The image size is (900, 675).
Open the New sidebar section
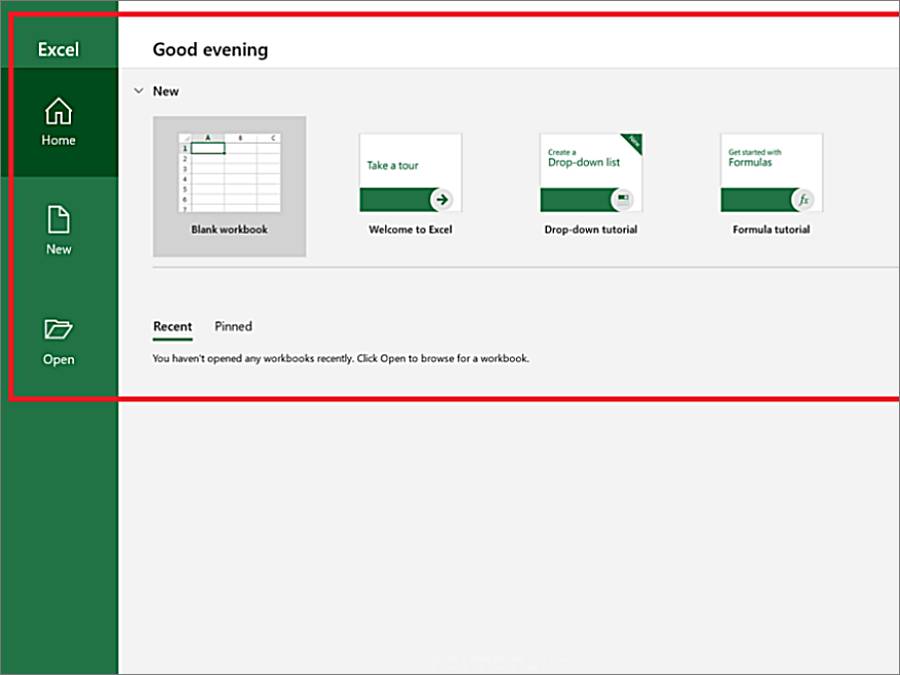point(59,231)
